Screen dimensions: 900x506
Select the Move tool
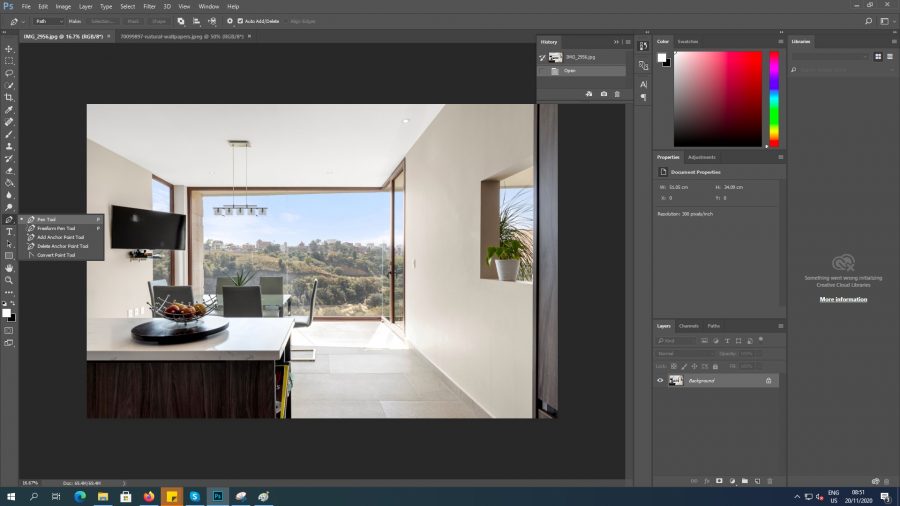pos(9,49)
